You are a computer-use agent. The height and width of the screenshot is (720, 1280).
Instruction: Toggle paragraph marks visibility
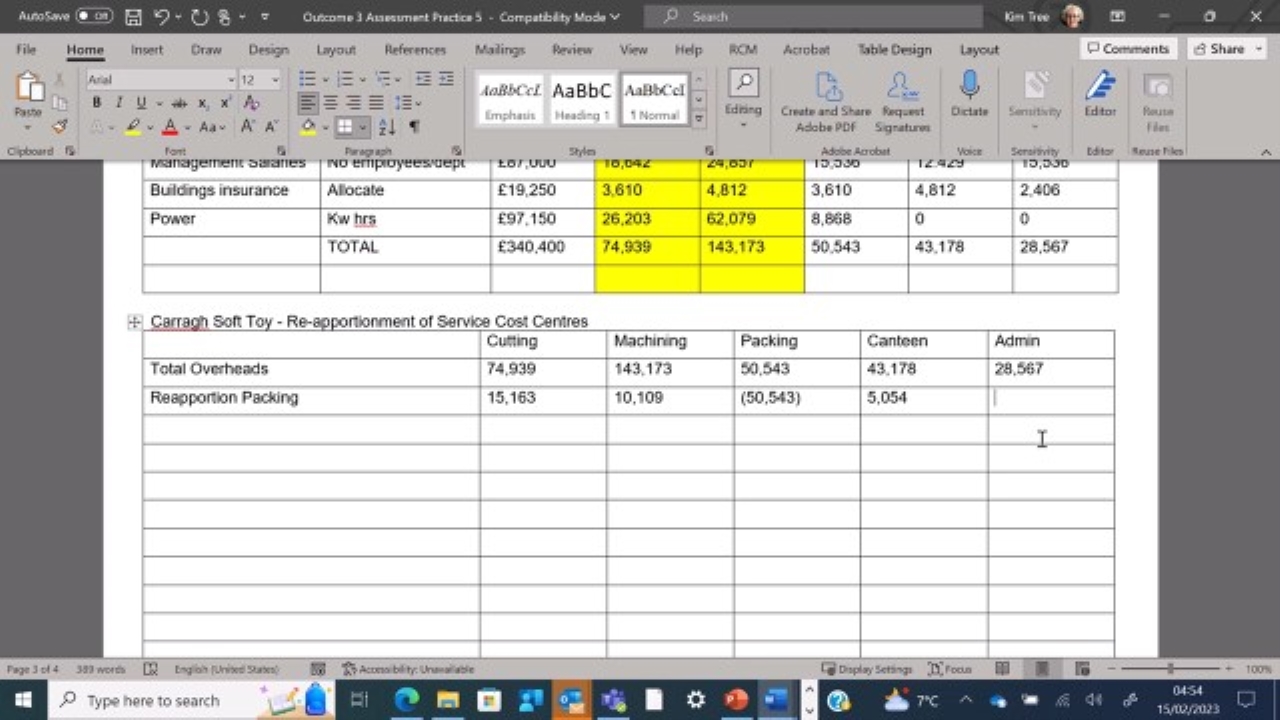point(414,127)
